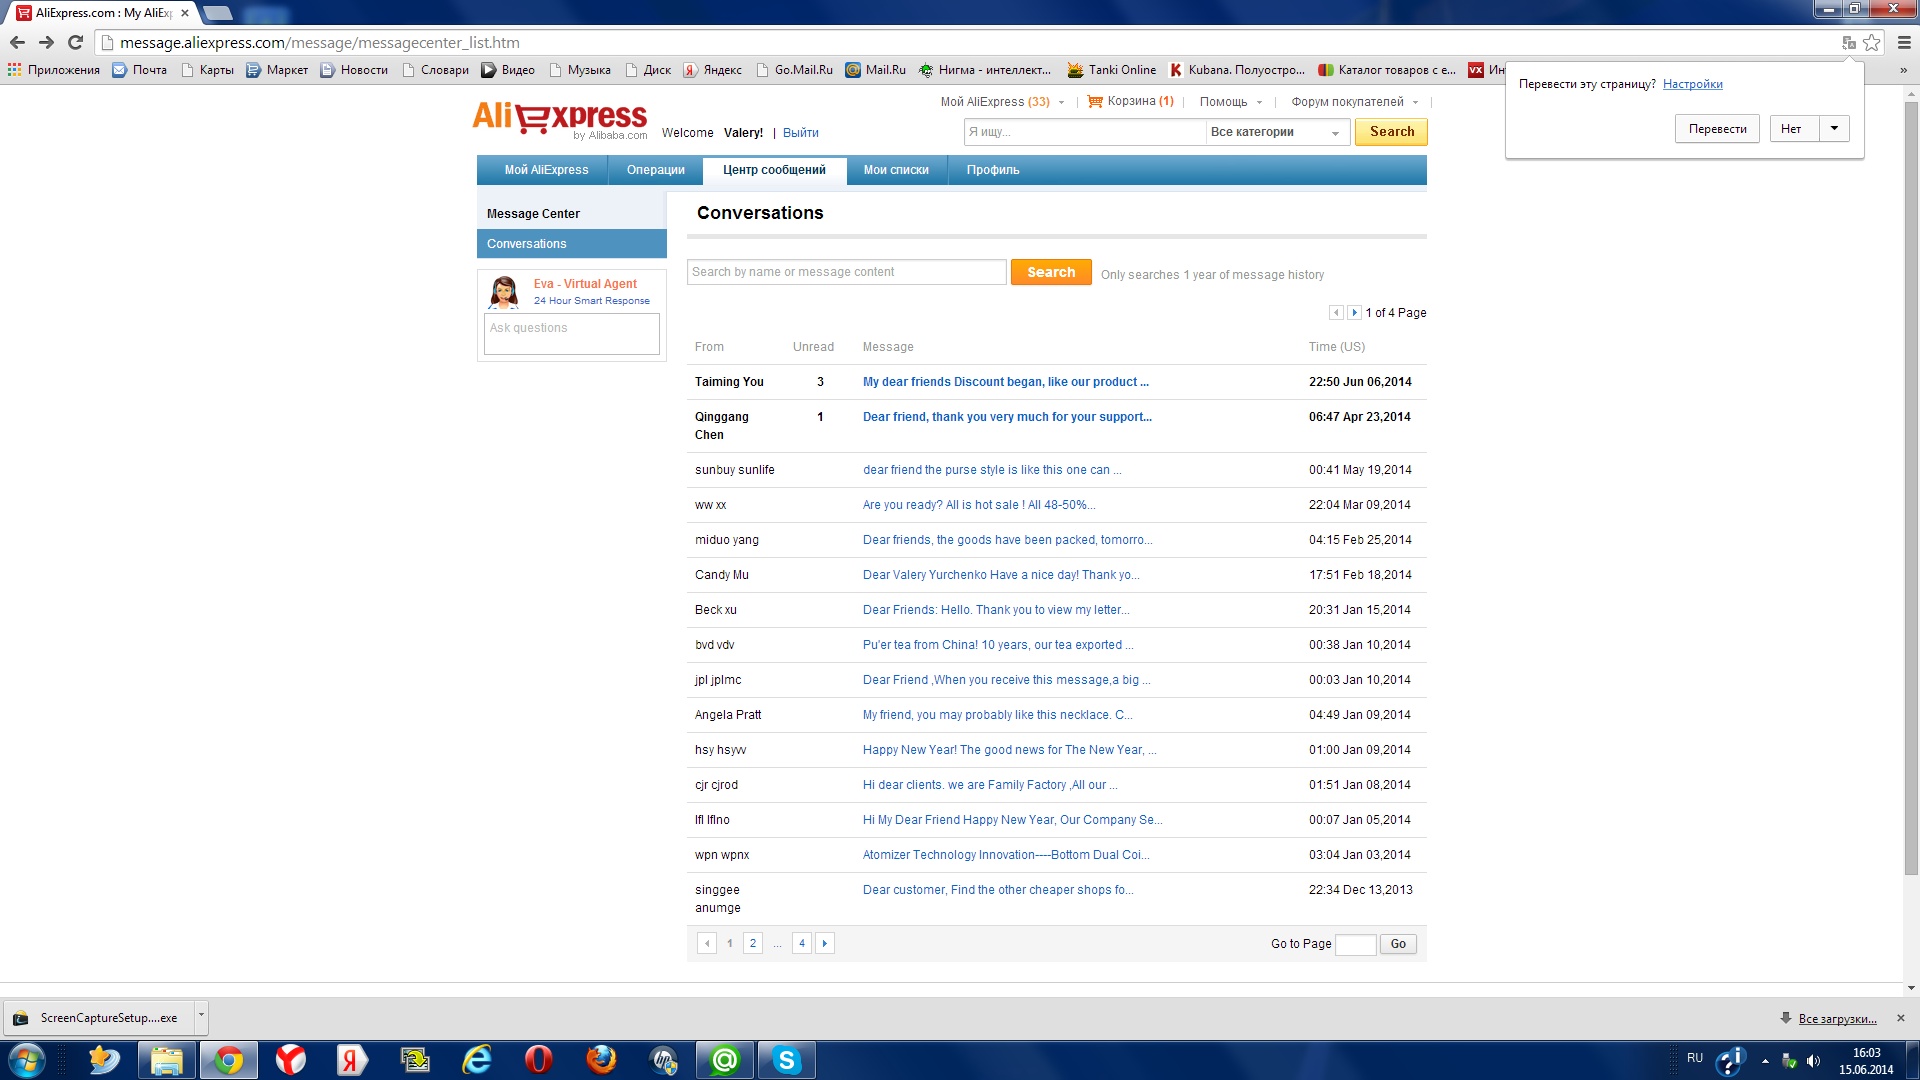Image resolution: width=1920 pixels, height=1080 pixels.
Task: Click the yellow Search button in the header
Action: [1391, 132]
